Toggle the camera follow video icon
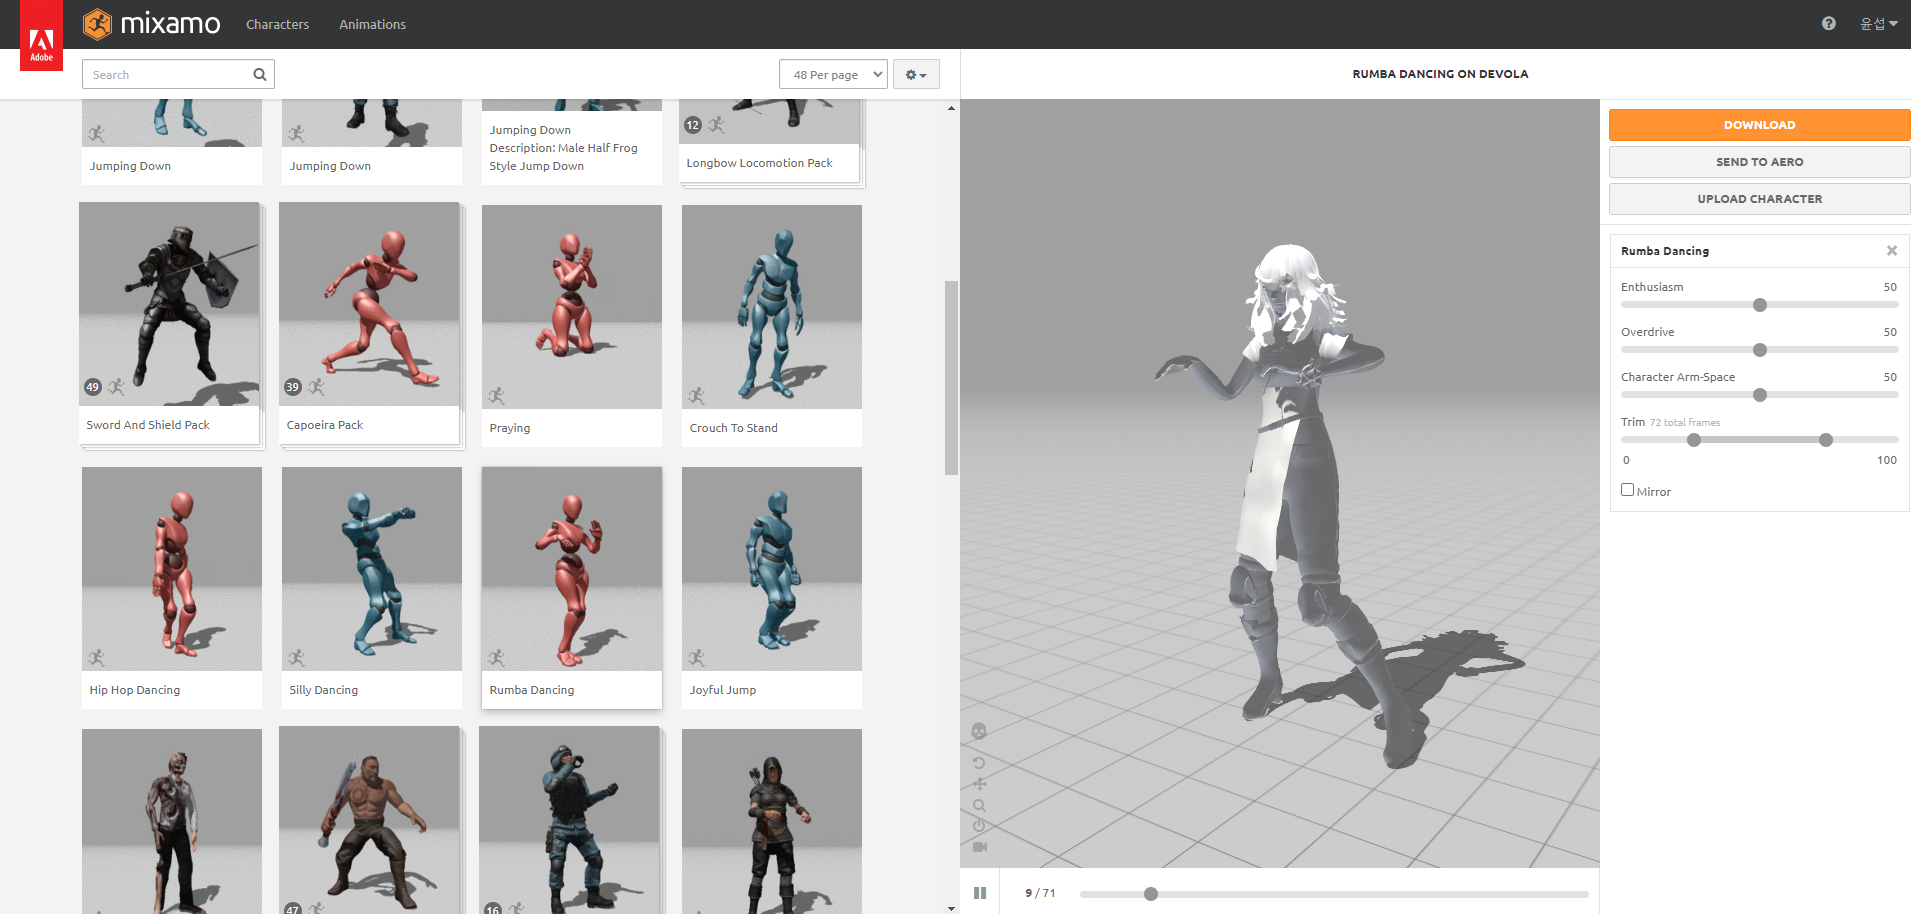Image resolution: width=1911 pixels, height=914 pixels. (x=979, y=847)
